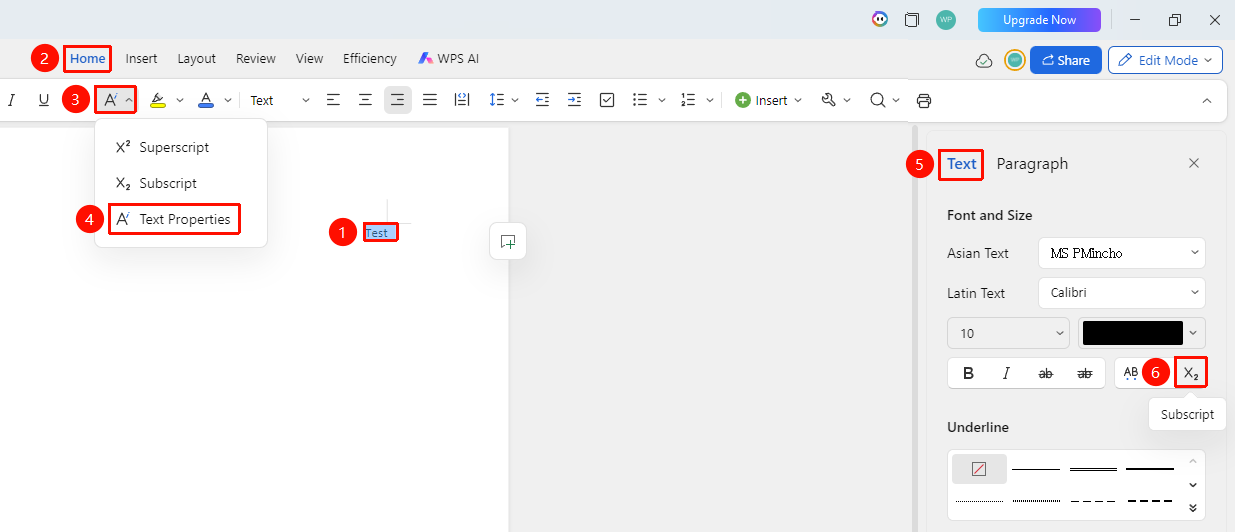Click the highlighter color icon
The width and height of the screenshot is (1235, 532).
[157, 100]
